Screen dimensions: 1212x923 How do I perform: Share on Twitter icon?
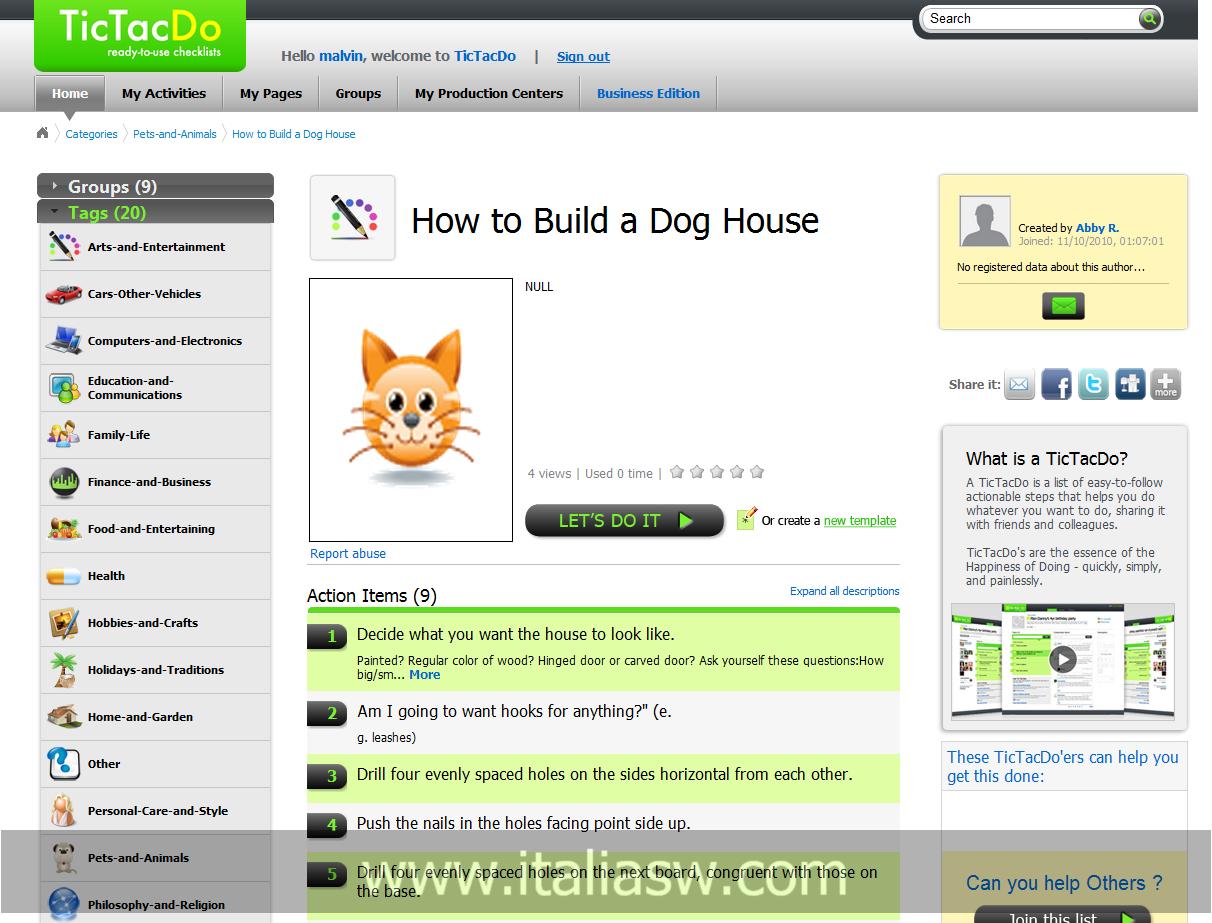[1093, 384]
